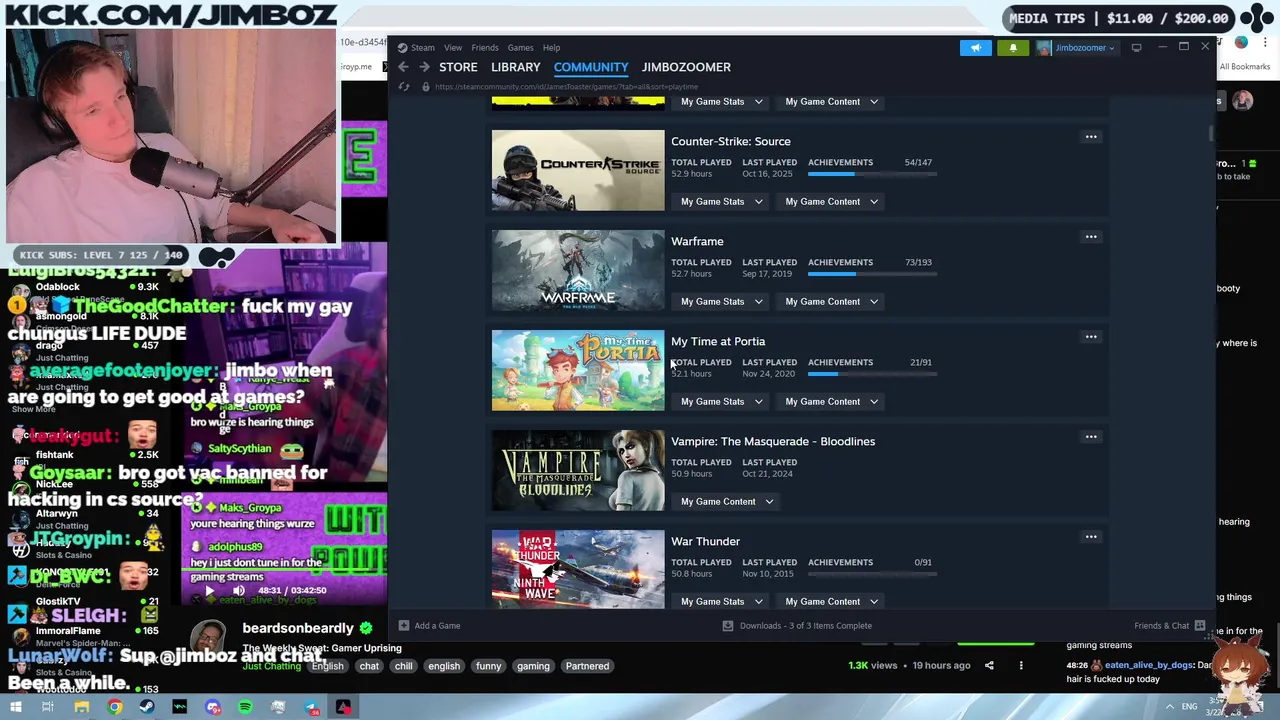Open File Explorer from the taskbar

pos(81,707)
